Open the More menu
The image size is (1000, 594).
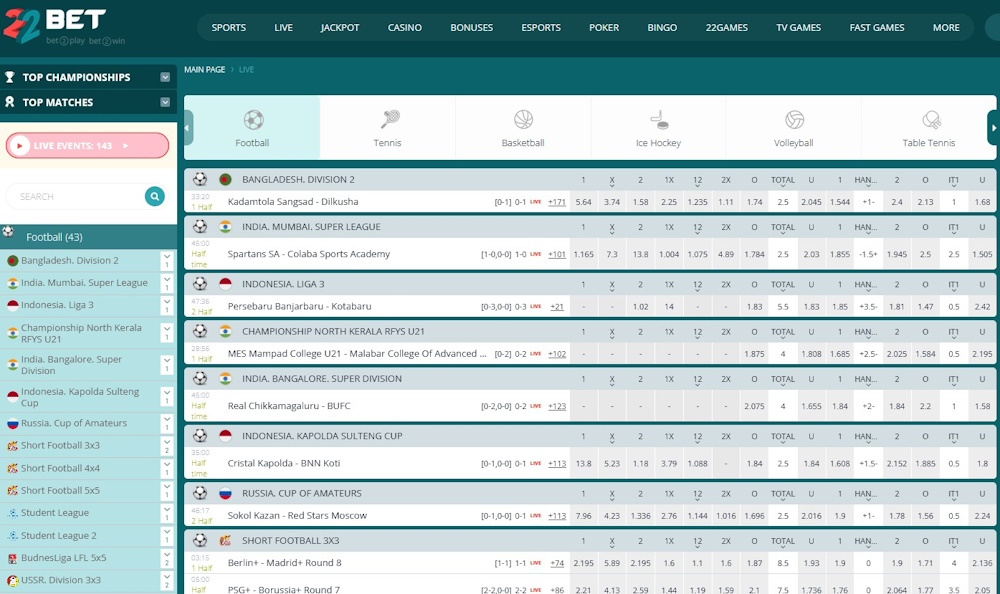[946, 27]
